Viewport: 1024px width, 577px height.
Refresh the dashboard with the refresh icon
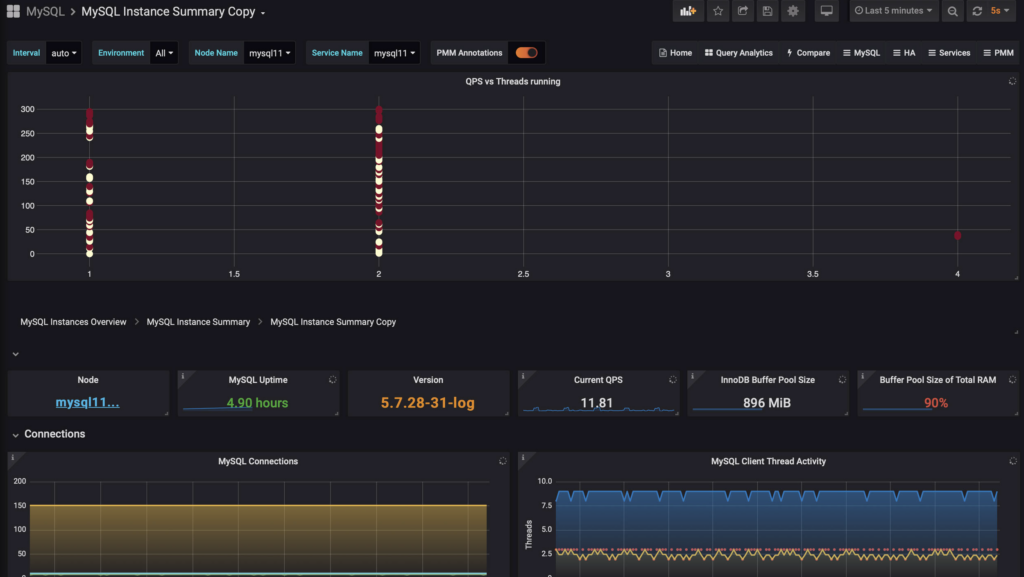pos(977,11)
